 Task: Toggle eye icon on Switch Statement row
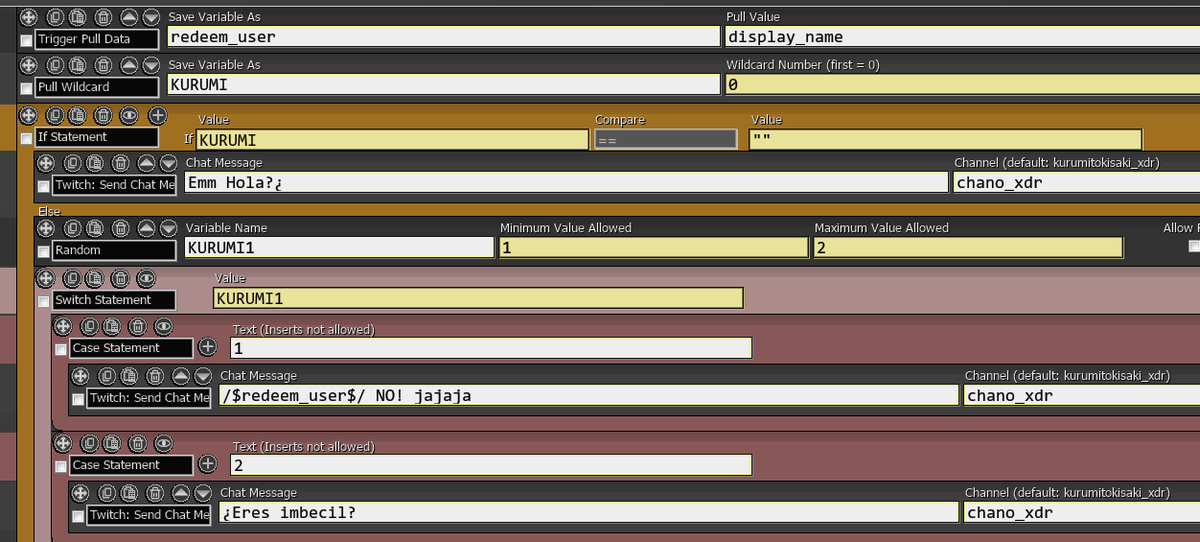coord(146,278)
